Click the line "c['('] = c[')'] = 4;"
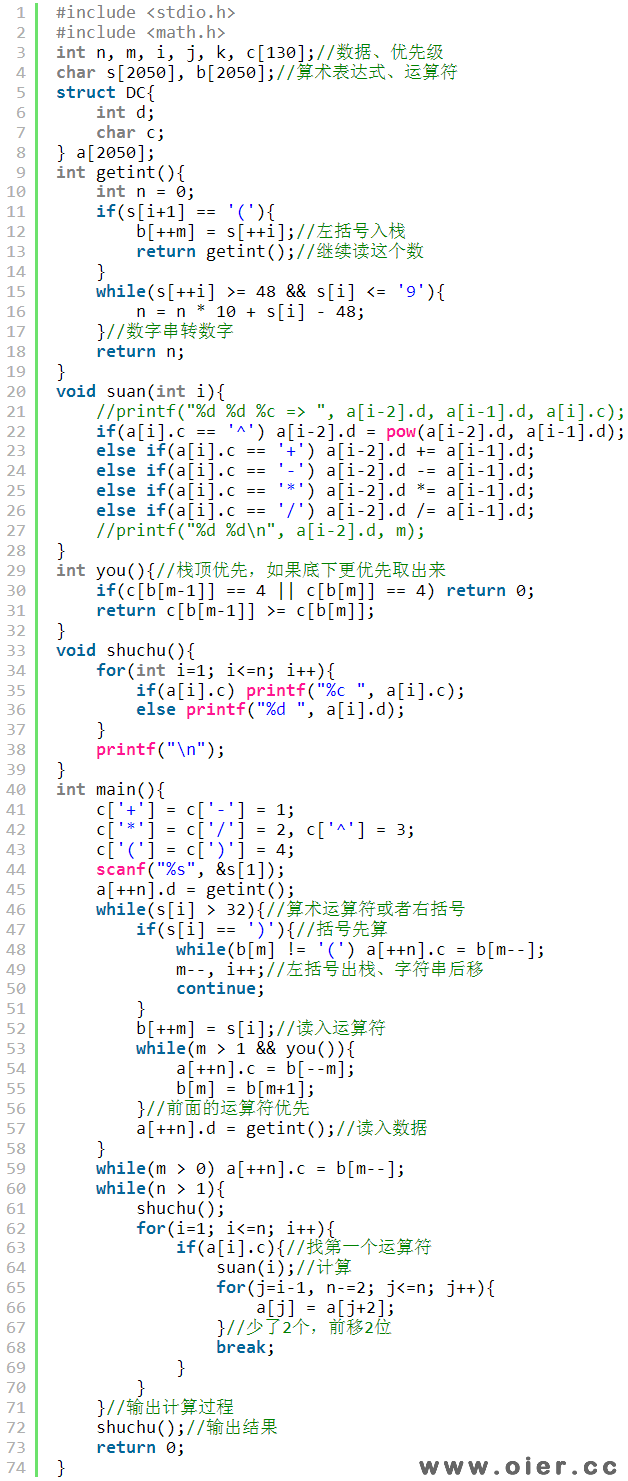This screenshot has height=1481, width=628. coord(196,850)
